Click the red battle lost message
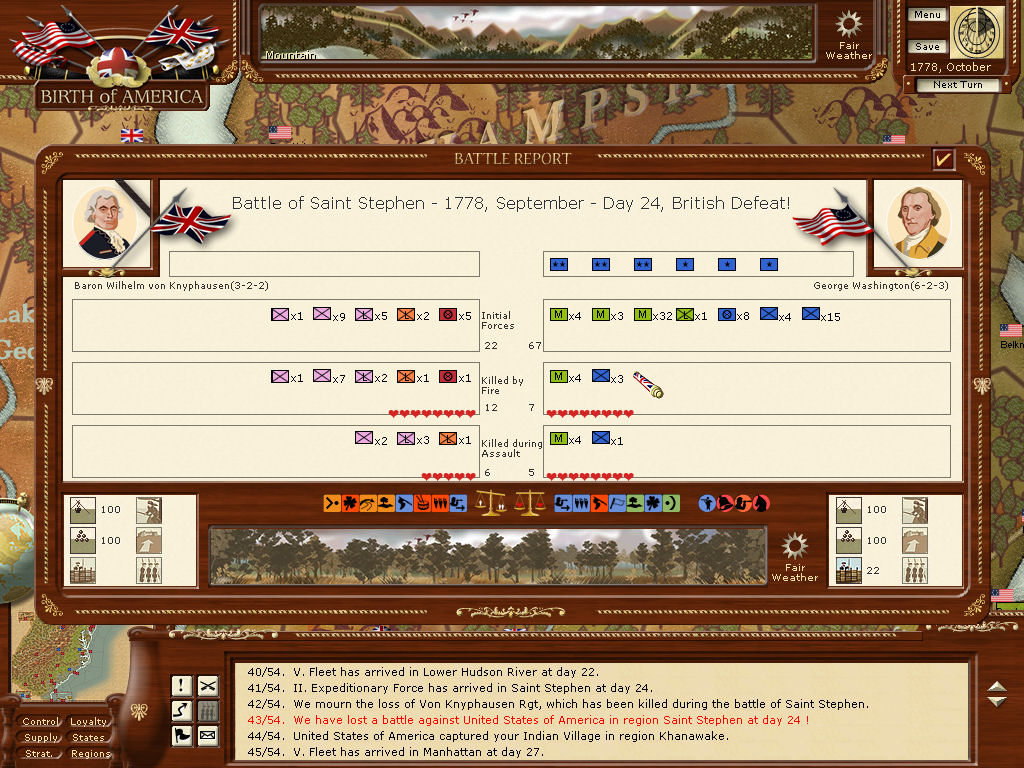The width and height of the screenshot is (1024, 768). pos(550,720)
